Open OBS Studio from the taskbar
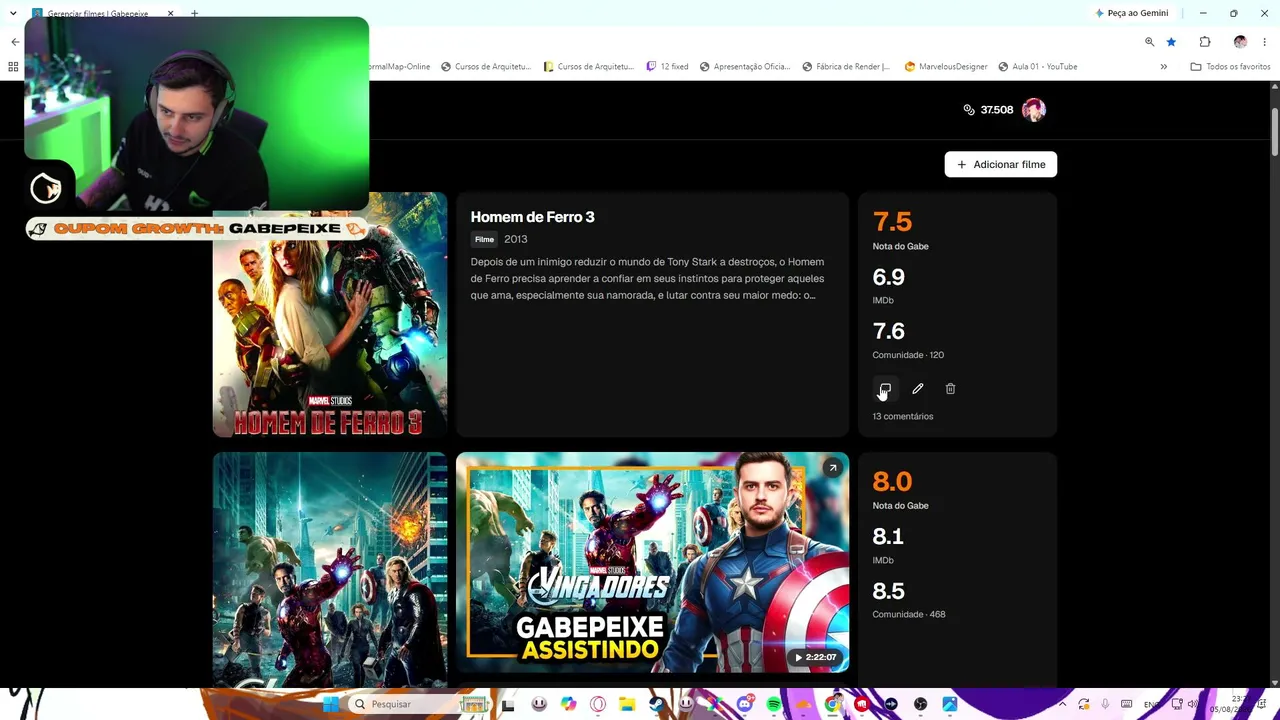 [920, 704]
